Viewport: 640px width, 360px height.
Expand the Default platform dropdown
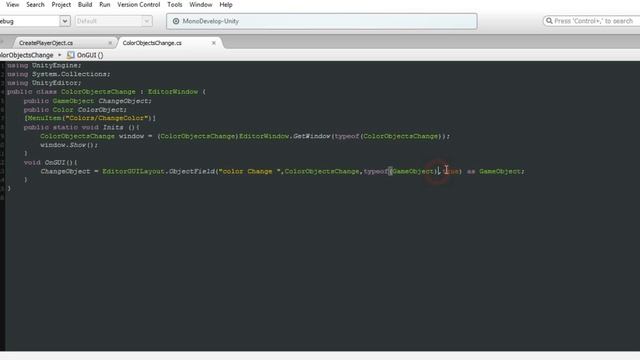tap(147, 21)
